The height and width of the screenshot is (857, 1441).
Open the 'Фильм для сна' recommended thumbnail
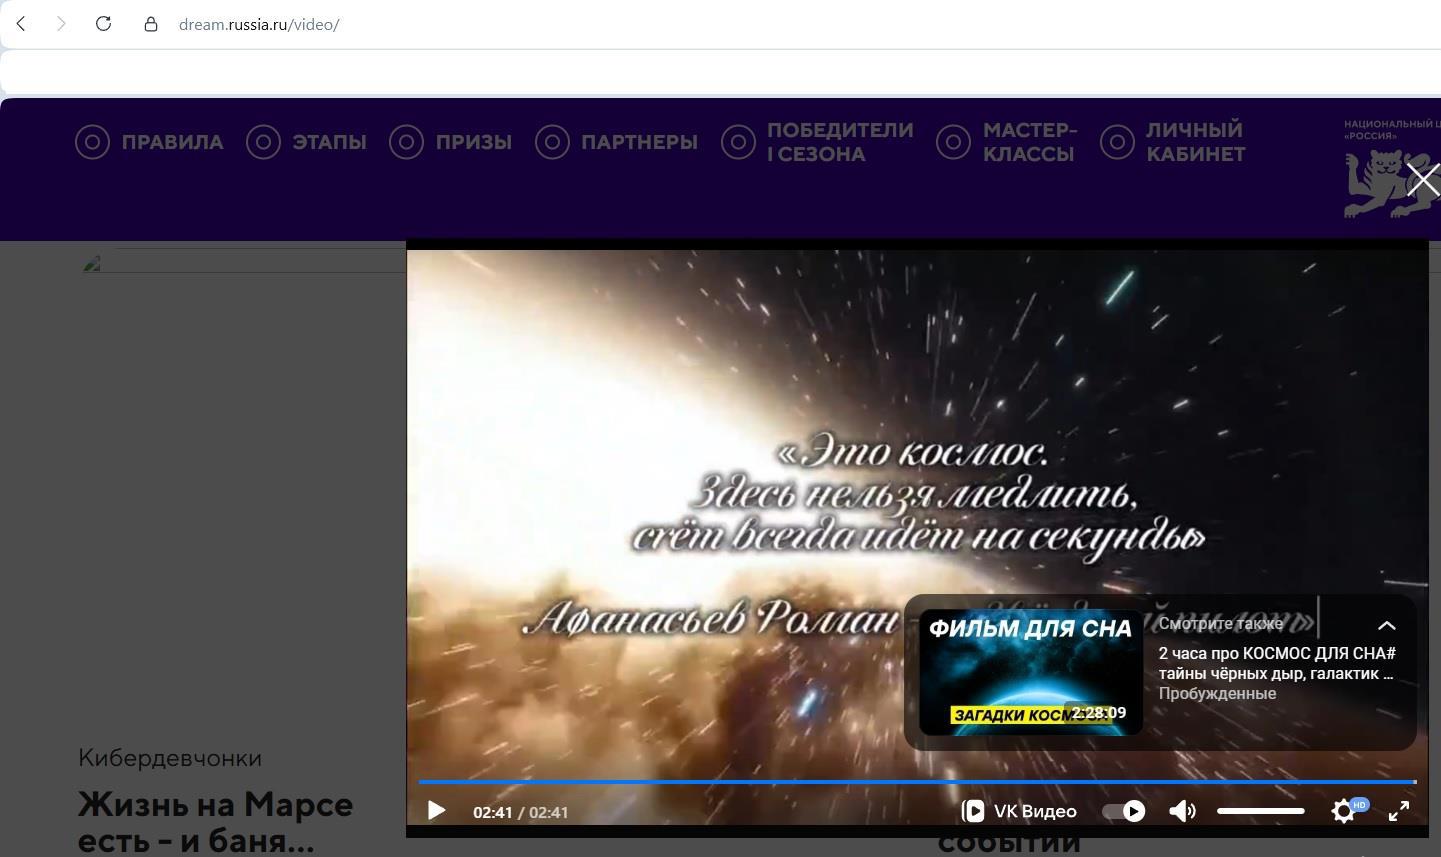(x=1030, y=672)
